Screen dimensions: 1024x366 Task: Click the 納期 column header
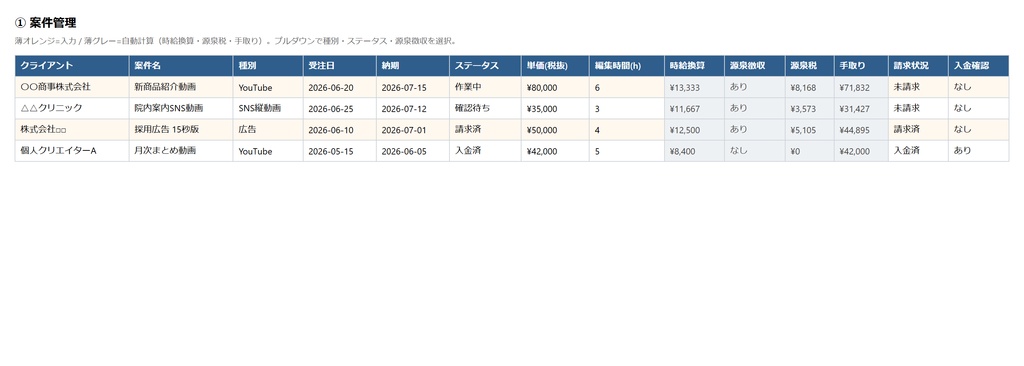(x=413, y=66)
